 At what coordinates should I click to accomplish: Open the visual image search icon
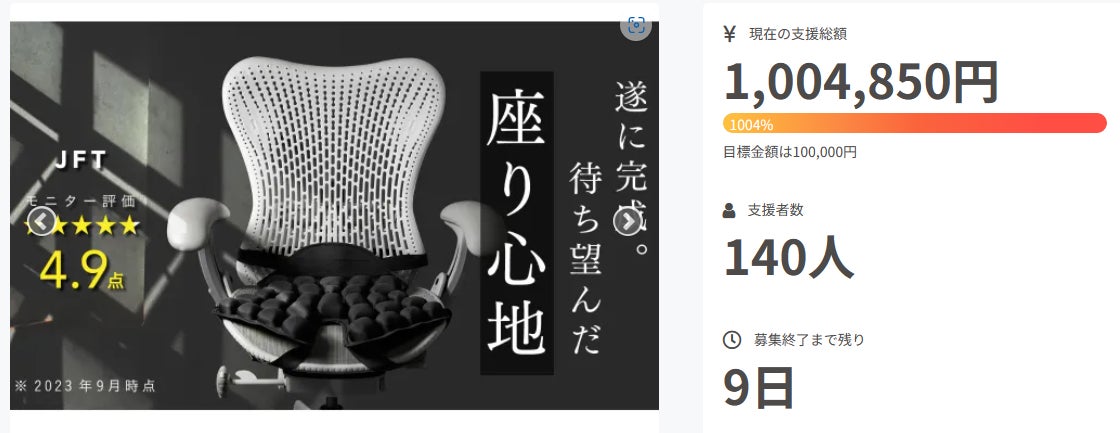pos(636,26)
